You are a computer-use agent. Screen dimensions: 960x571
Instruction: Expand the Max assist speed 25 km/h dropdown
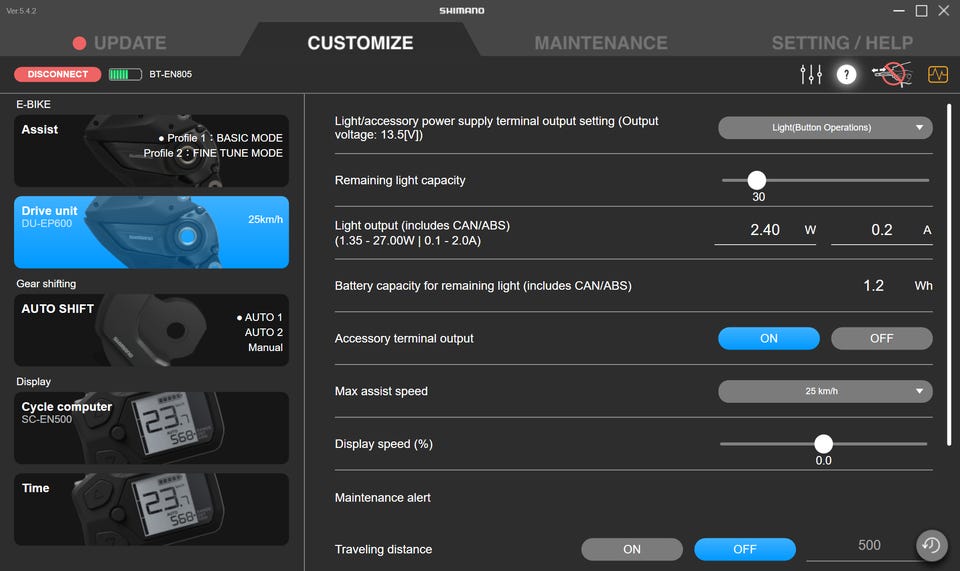(825, 391)
